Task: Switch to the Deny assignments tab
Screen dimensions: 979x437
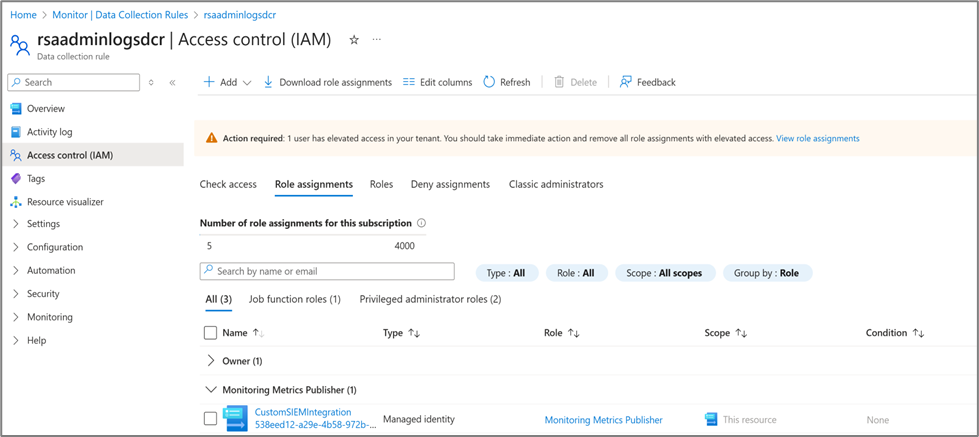Action: [x=450, y=184]
